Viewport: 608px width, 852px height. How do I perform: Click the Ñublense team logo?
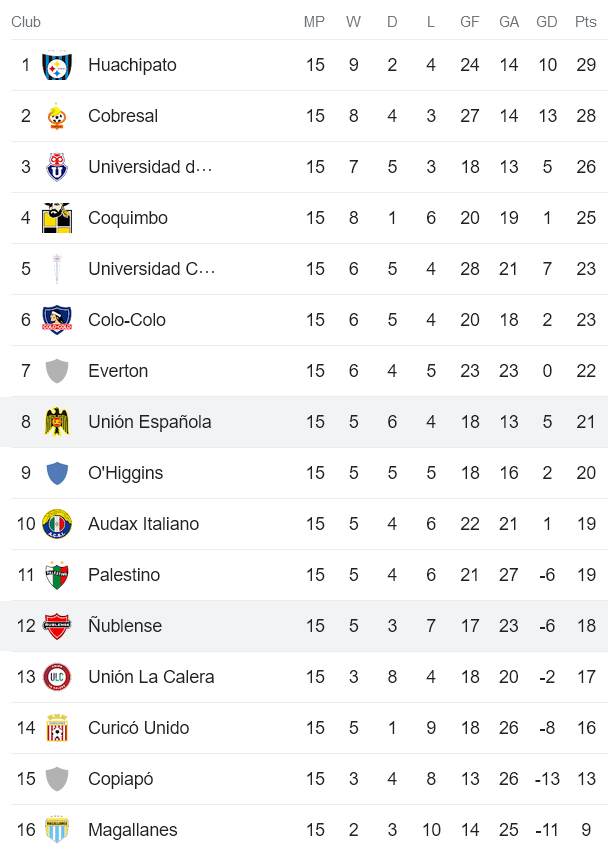tap(57, 625)
